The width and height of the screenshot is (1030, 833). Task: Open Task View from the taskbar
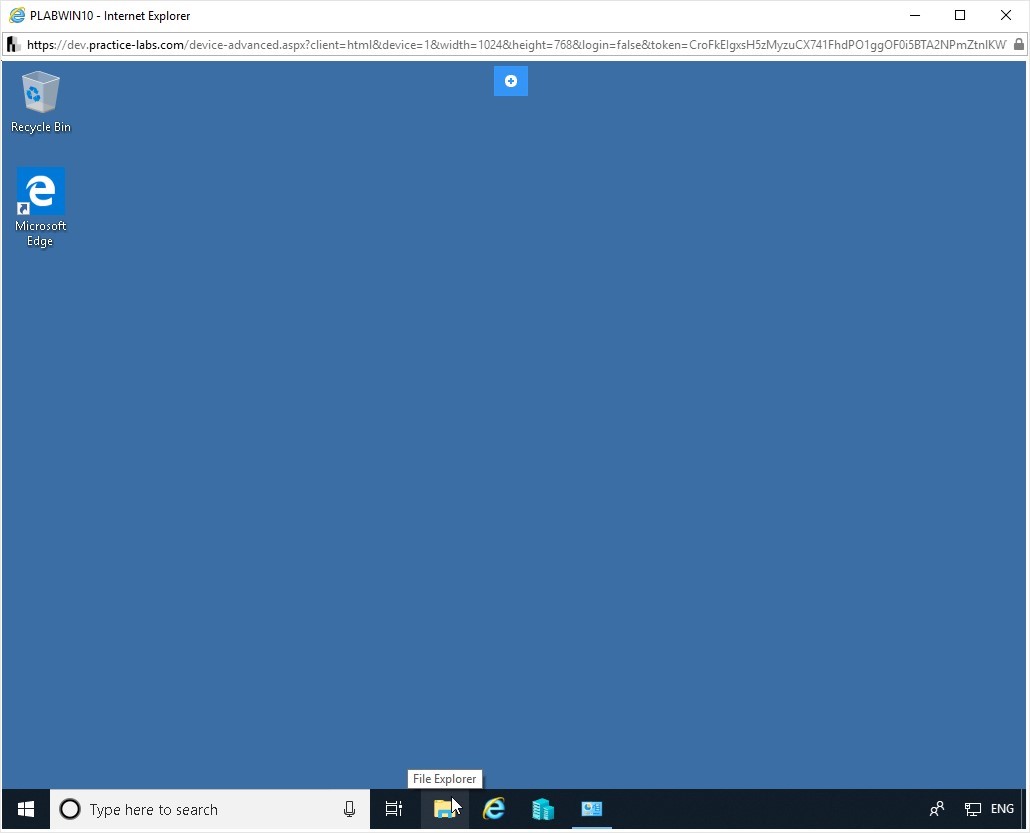point(393,809)
